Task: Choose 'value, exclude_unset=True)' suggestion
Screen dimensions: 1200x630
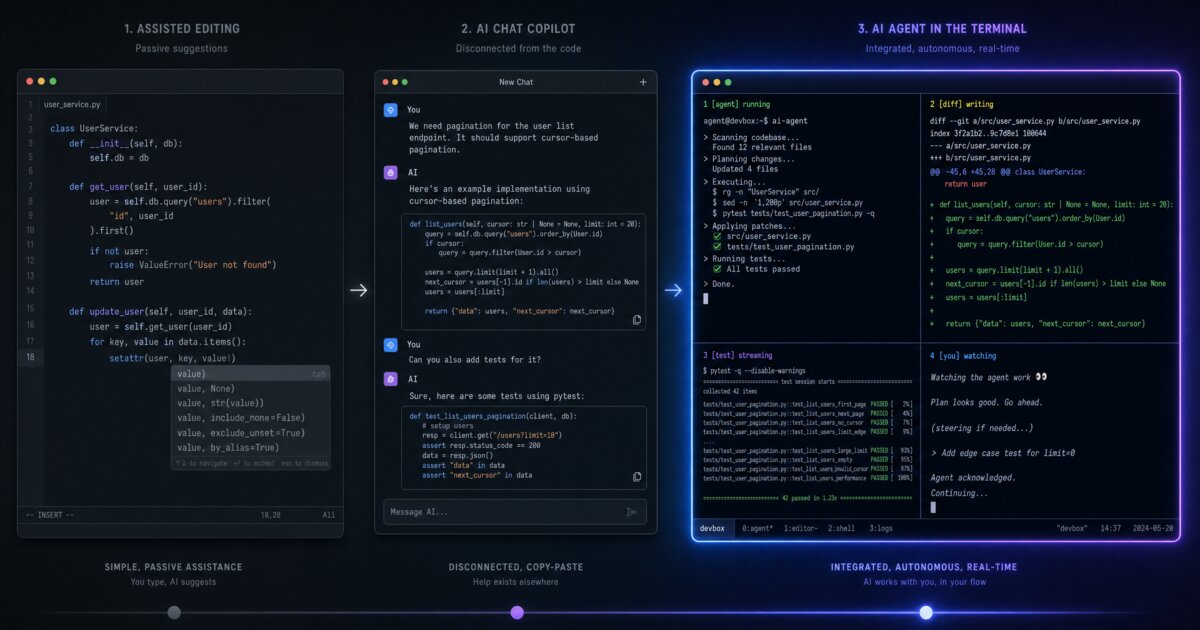Action: 250,432
